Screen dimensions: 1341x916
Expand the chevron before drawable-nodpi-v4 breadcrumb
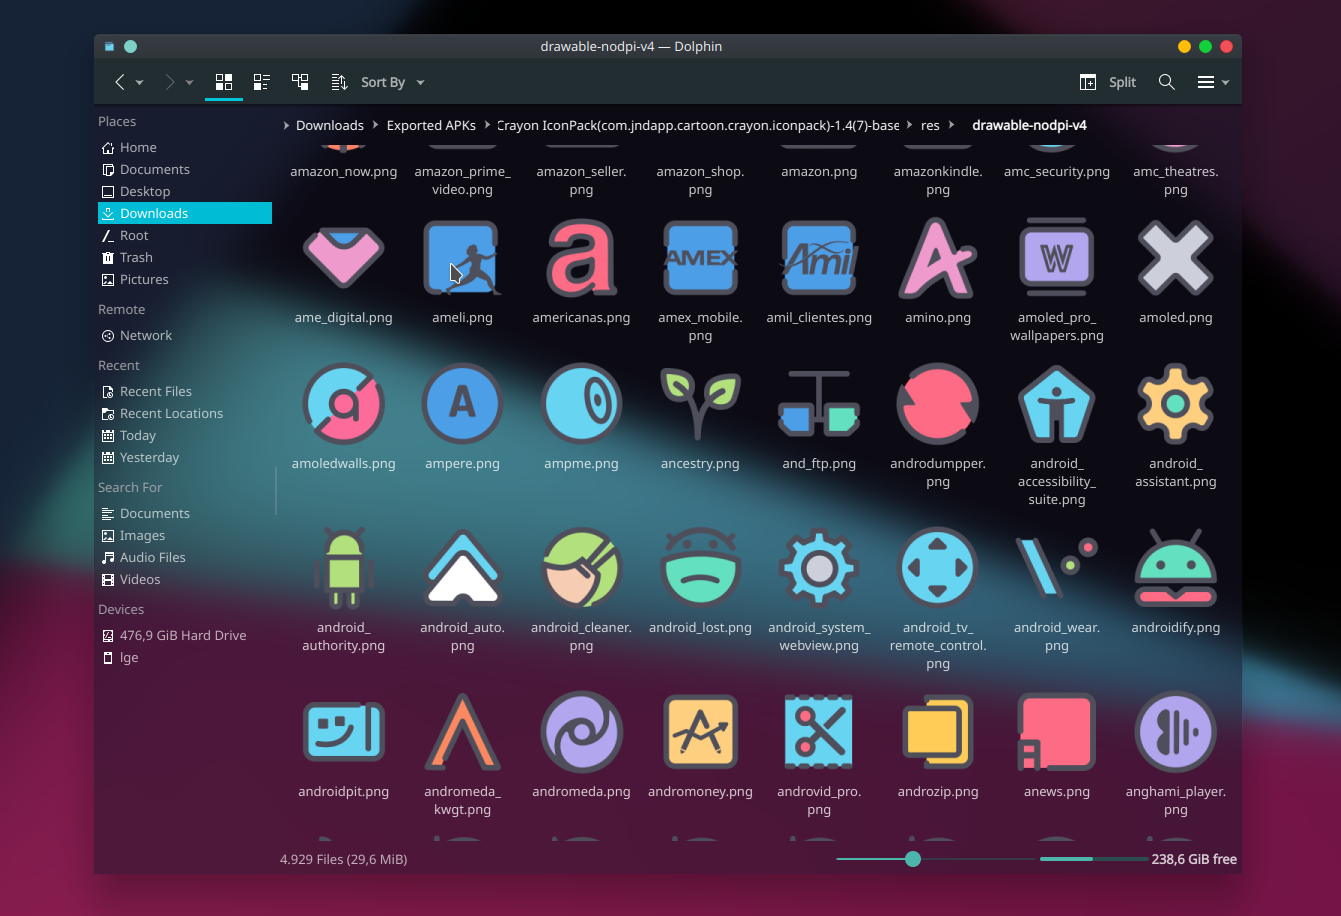(x=951, y=125)
